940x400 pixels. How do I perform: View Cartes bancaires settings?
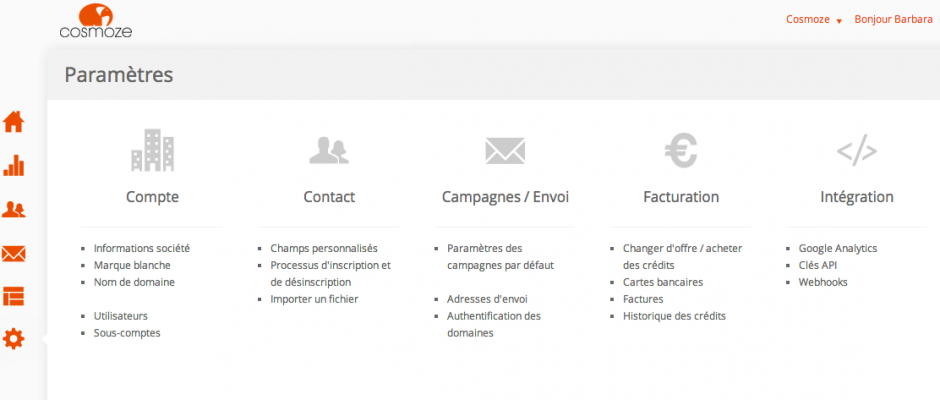click(663, 282)
